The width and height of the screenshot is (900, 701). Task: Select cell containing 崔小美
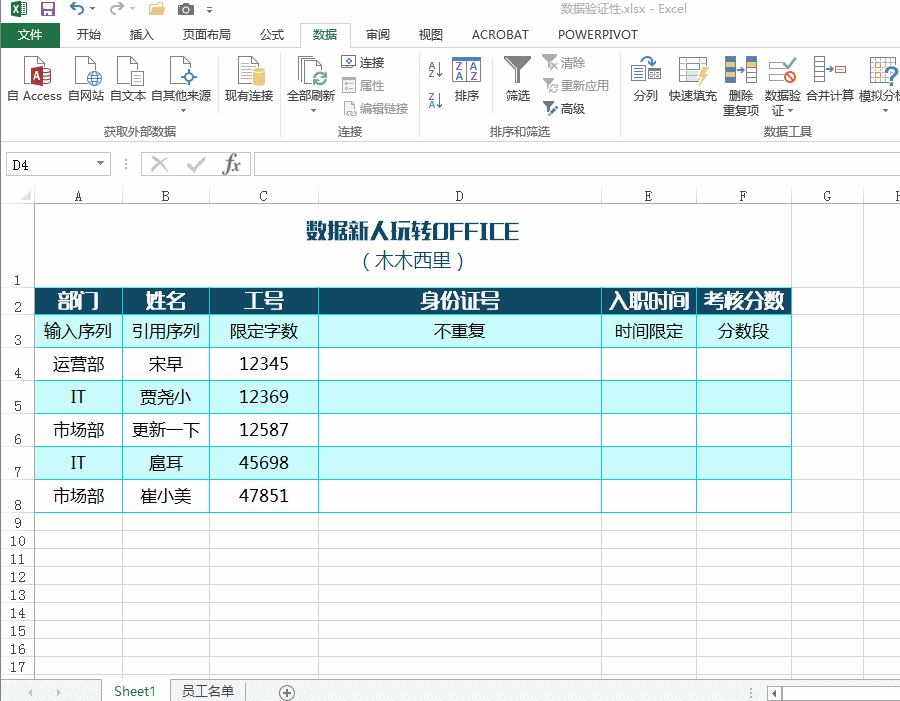pos(166,495)
